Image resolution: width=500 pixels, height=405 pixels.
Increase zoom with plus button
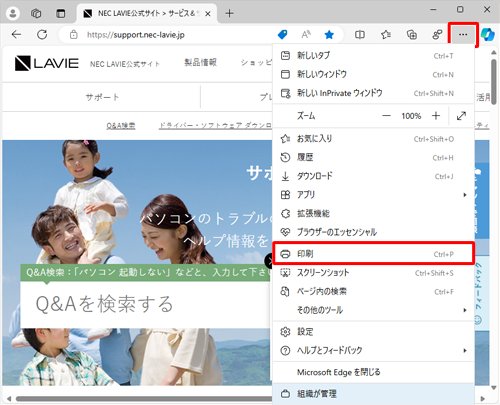(x=436, y=116)
